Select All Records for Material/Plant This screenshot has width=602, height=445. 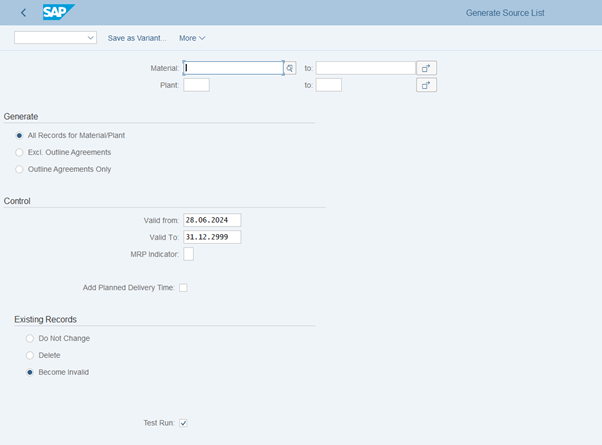19,135
